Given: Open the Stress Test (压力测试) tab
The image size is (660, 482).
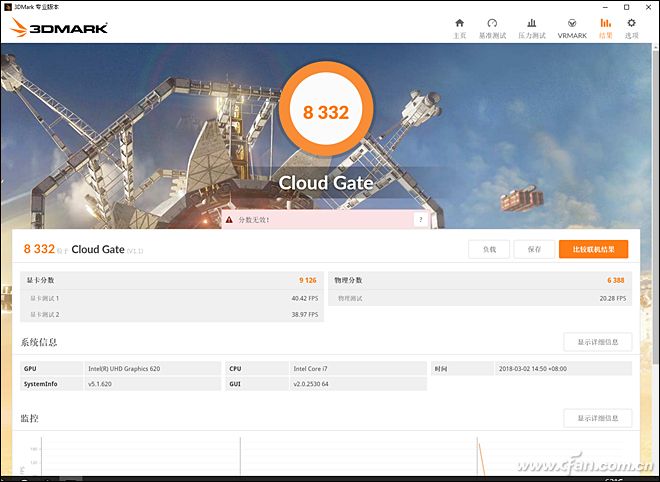Looking at the screenshot, I should coord(532,29).
